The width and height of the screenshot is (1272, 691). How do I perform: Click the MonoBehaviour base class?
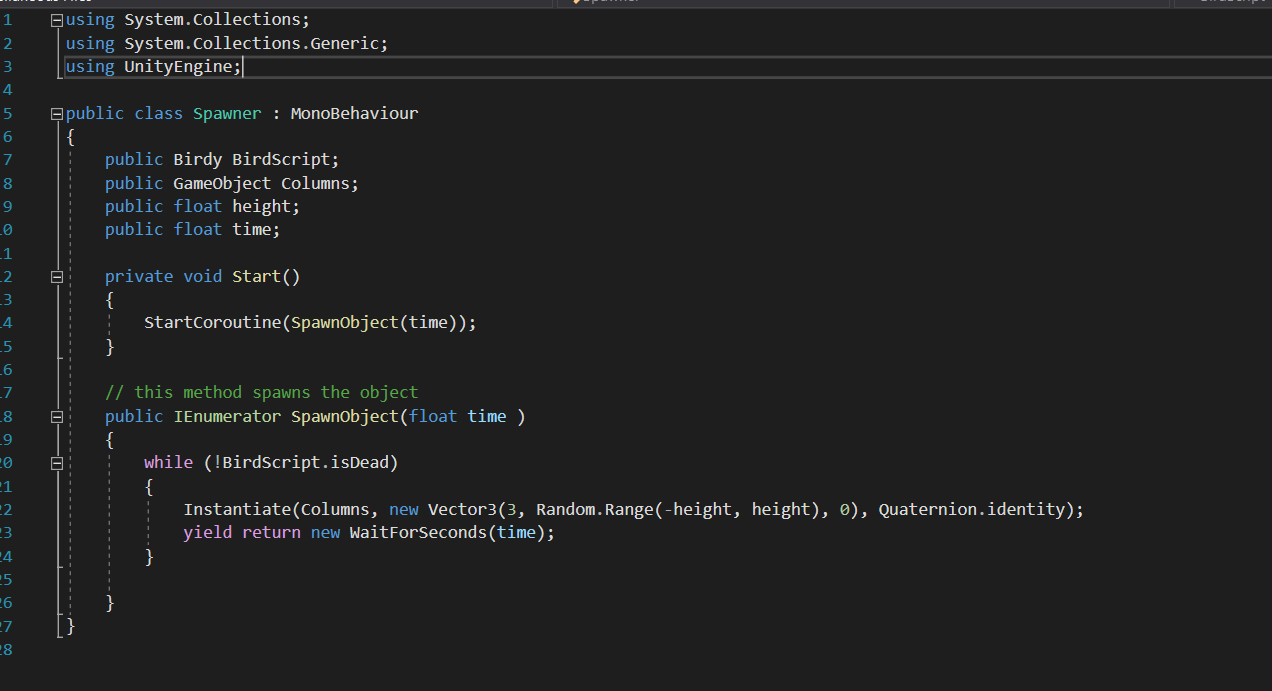[x=354, y=113]
